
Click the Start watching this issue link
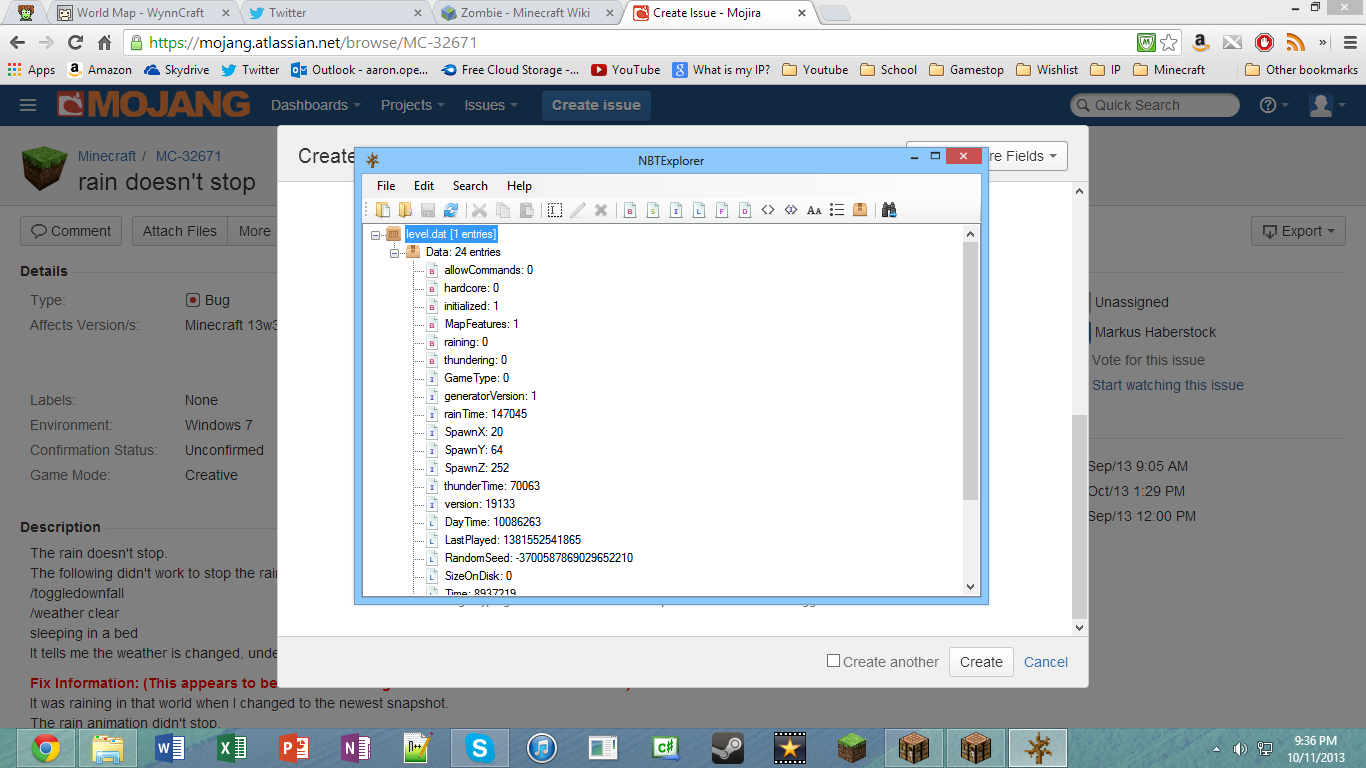[x=1168, y=385]
